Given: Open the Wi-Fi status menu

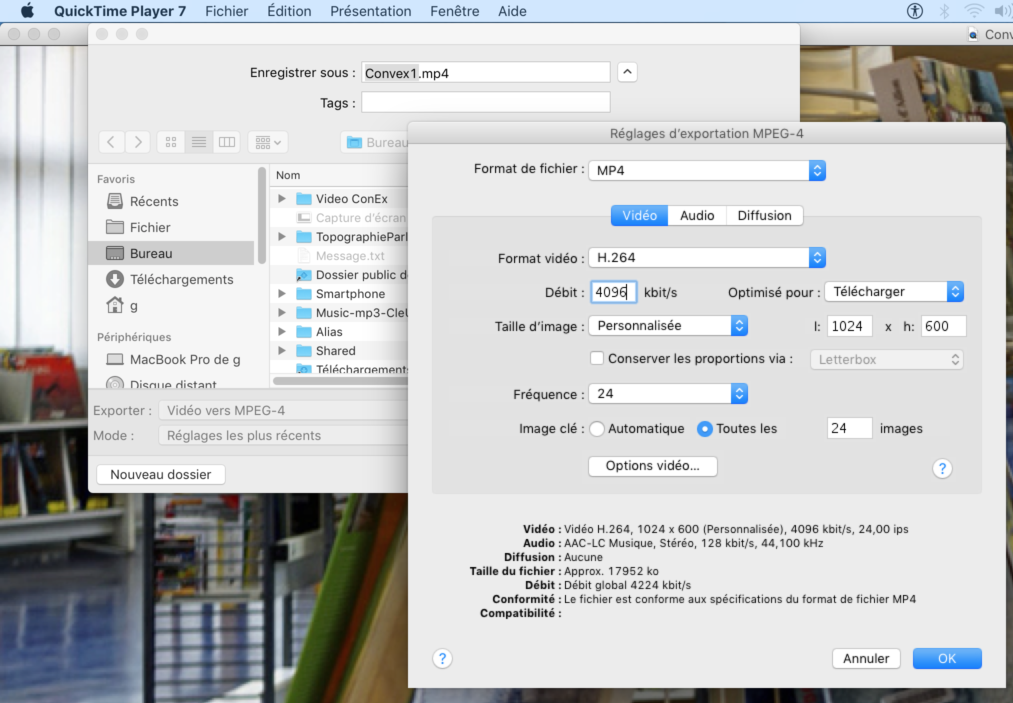Looking at the screenshot, I should 974,11.
